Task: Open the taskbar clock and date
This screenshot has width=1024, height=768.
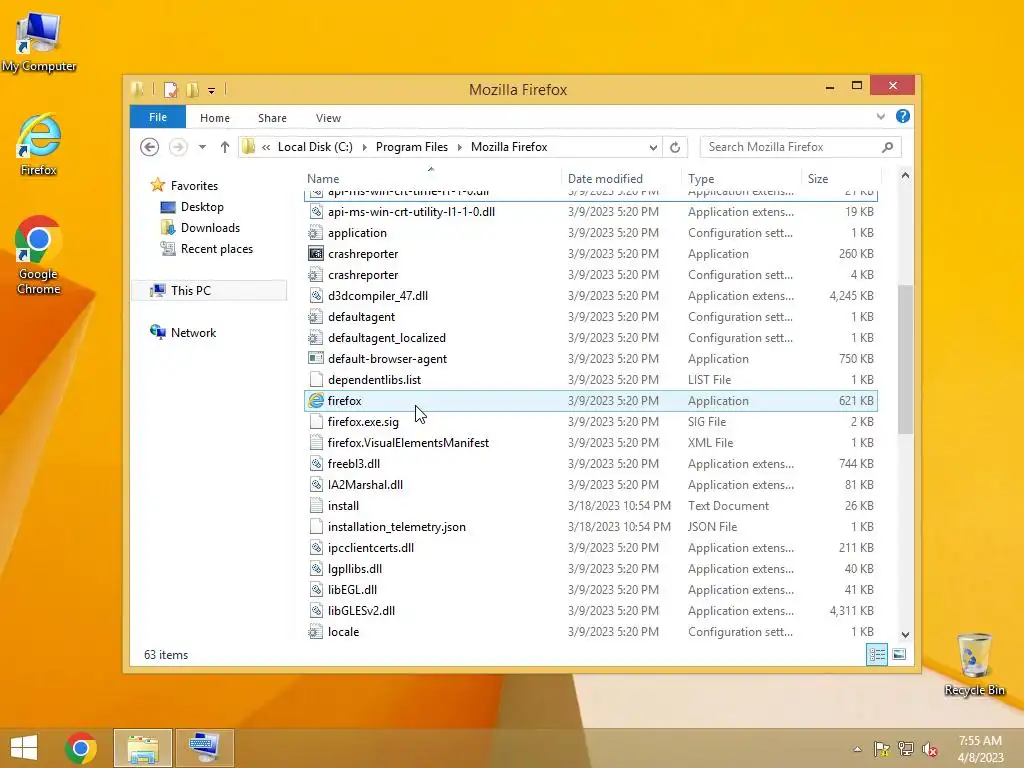Action: click(x=980, y=749)
